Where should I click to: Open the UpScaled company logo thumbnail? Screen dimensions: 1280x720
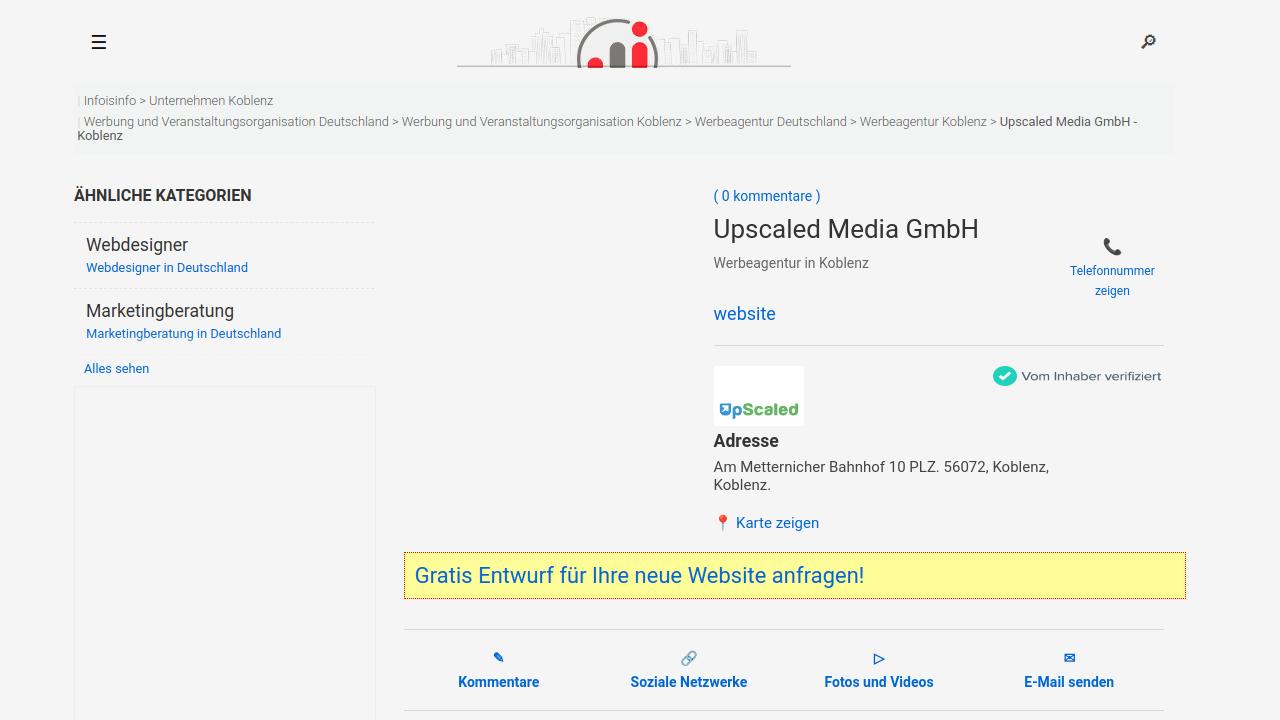[x=759, y=396]
